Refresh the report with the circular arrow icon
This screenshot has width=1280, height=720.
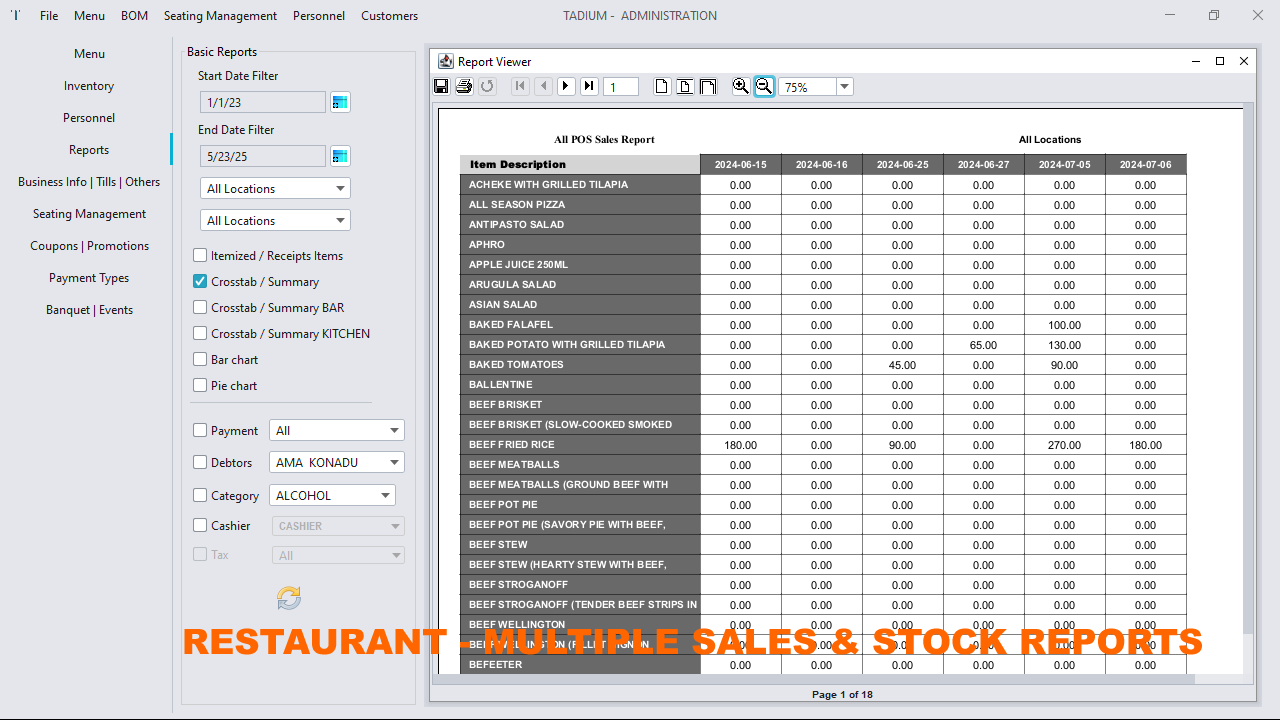tap(487, 86)
